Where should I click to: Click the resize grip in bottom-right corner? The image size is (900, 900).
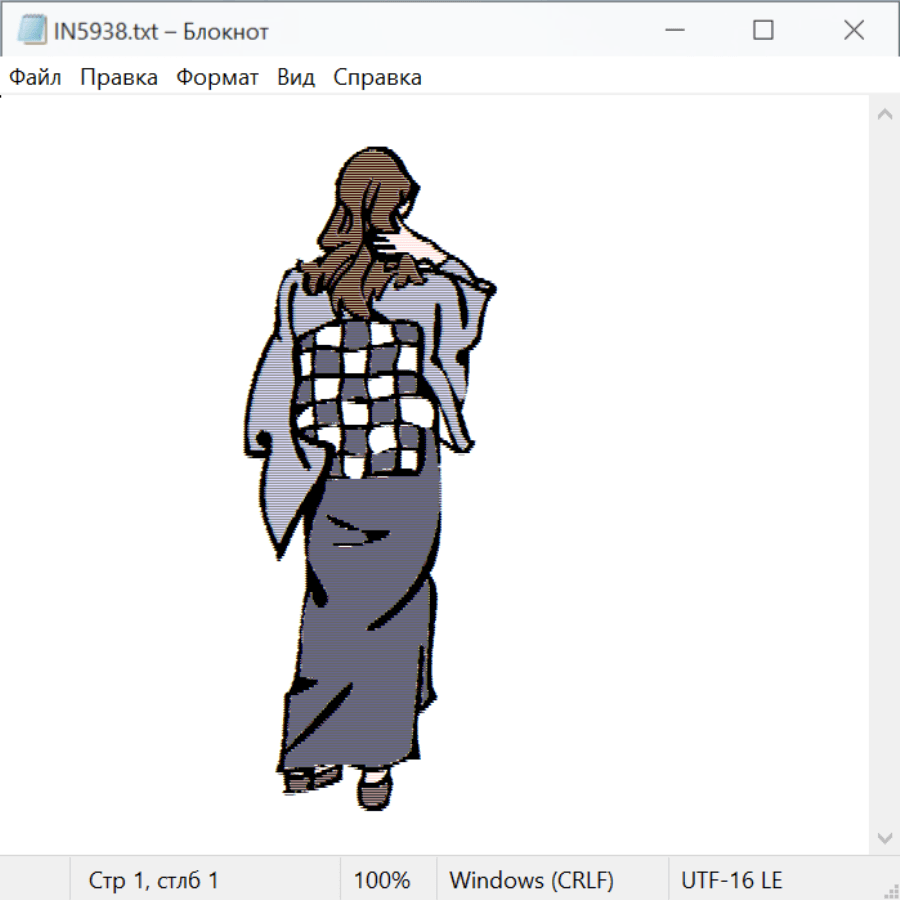coord(890,890)
